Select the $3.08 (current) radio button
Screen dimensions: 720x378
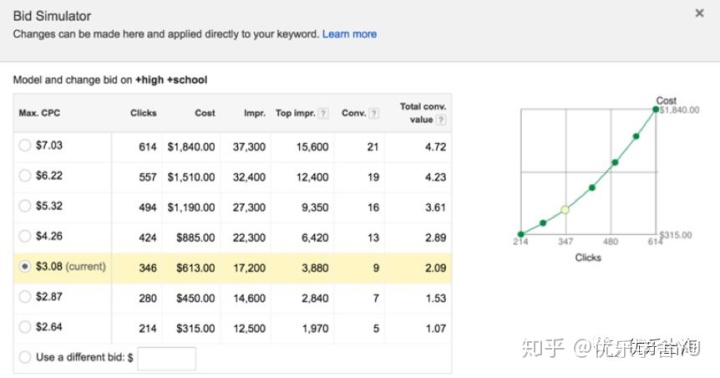25,266
